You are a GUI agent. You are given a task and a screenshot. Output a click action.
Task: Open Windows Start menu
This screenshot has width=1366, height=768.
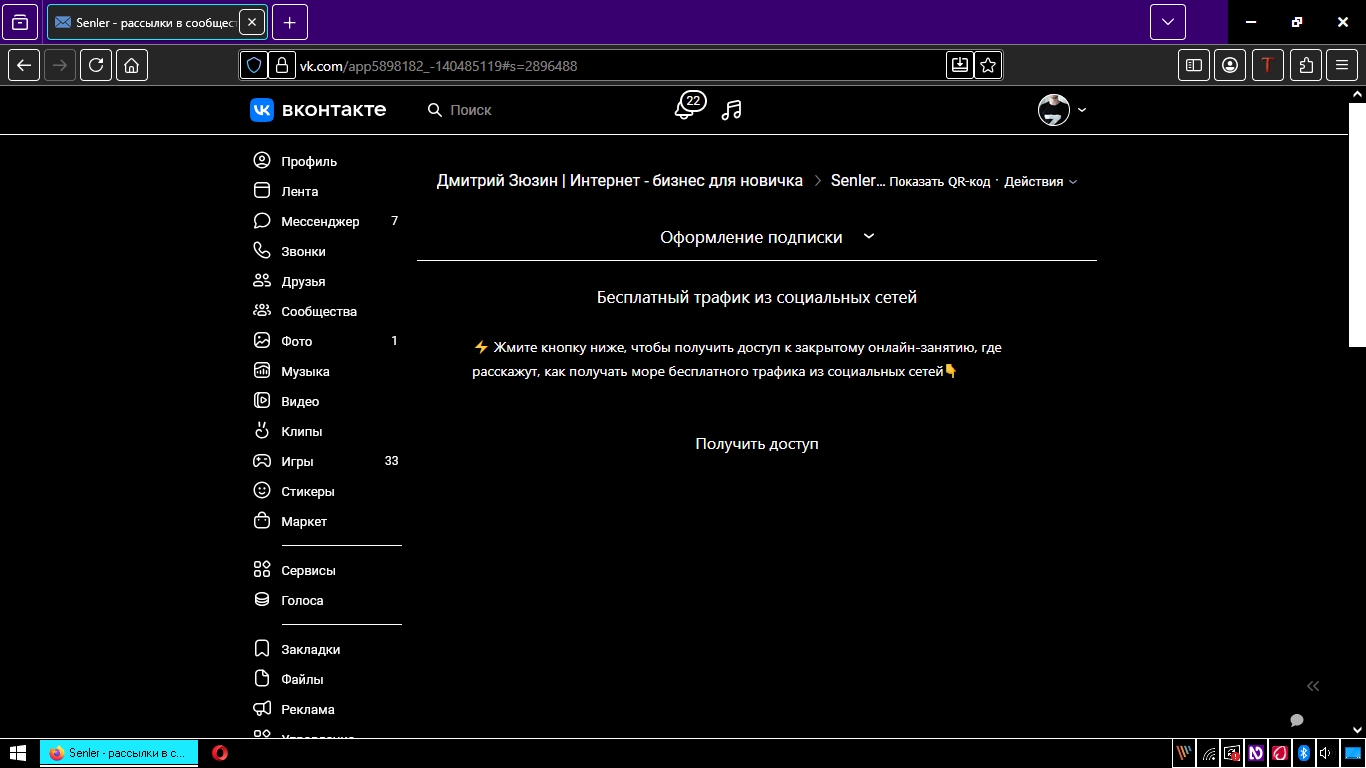[x=18, y=753]
